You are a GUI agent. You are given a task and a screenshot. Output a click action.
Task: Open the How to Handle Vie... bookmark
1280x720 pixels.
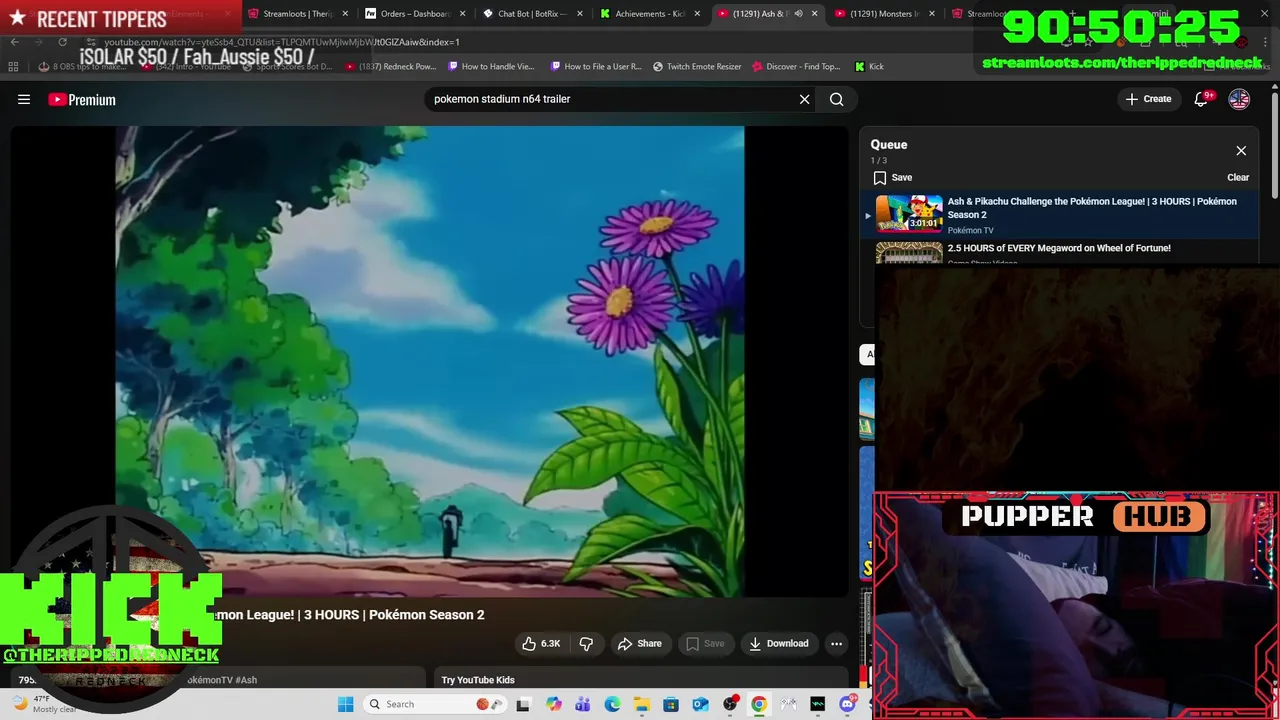tap(492, 66)
